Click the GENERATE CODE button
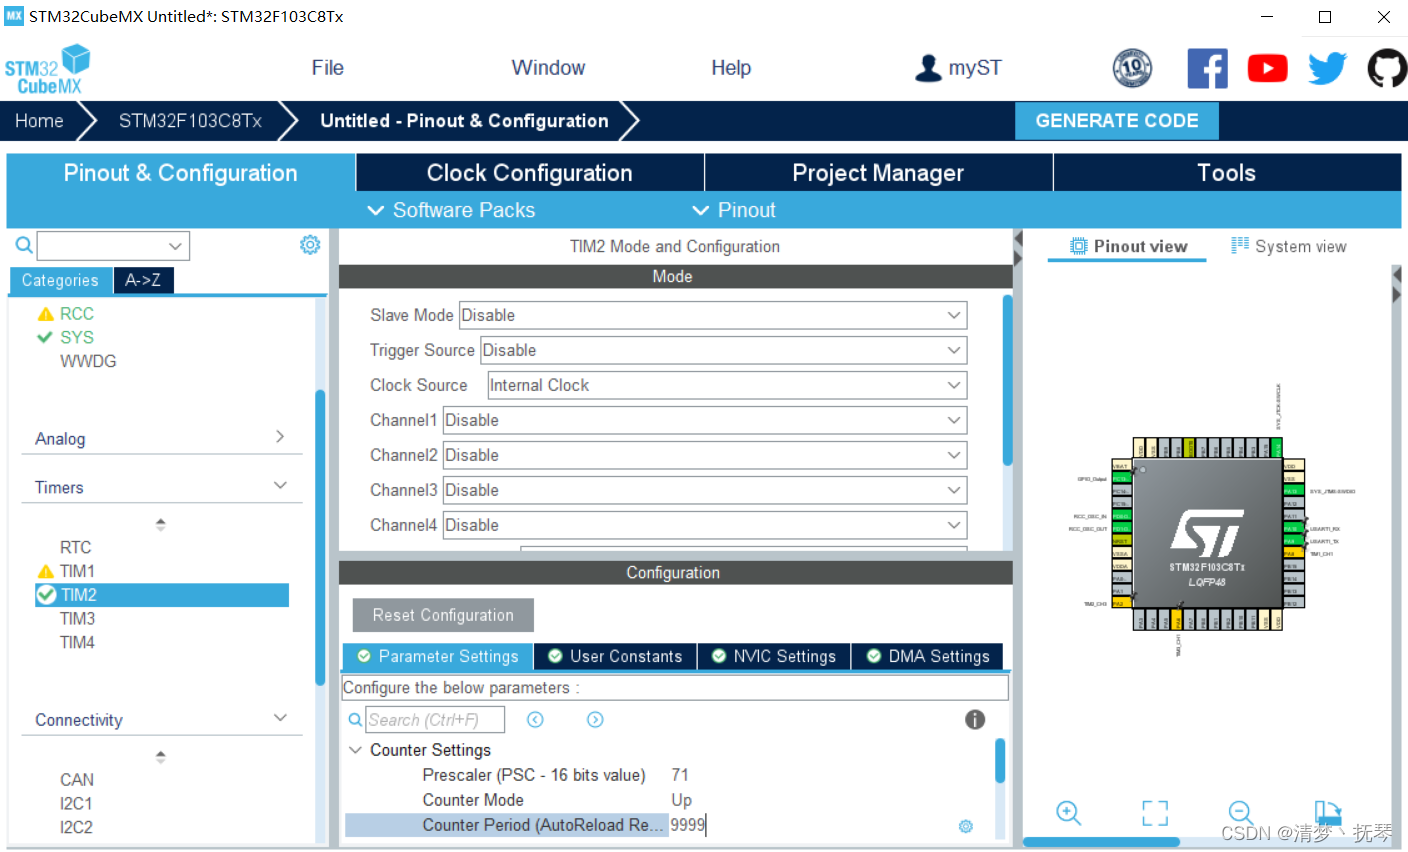The image size is (1408, 852). [x=1117, y=120]
